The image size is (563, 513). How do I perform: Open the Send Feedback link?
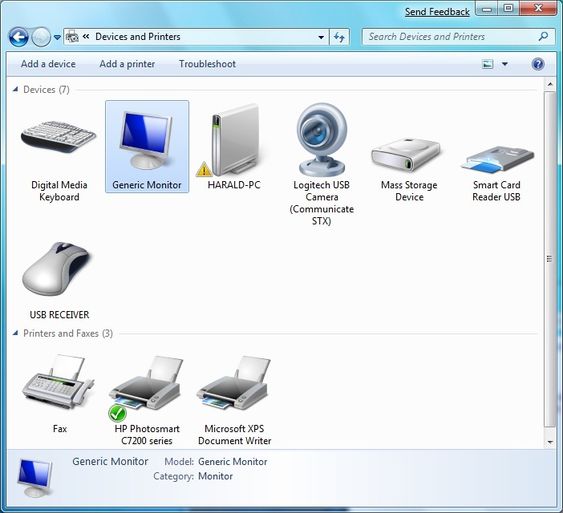(x=437, y=12)
